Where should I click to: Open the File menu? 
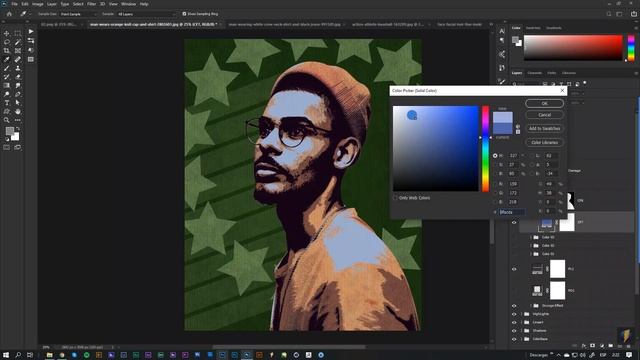tap(14, 4)
